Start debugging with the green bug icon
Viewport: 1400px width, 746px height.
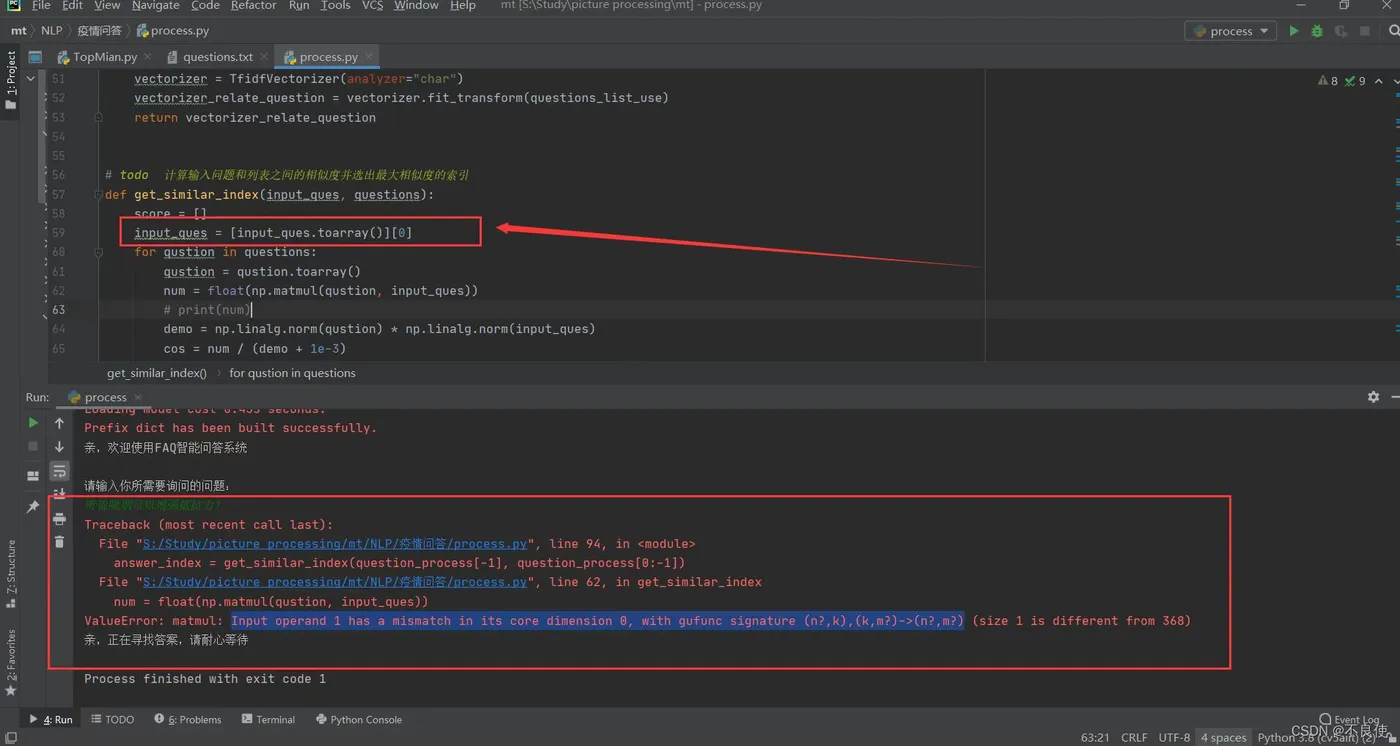(1317, 31)
